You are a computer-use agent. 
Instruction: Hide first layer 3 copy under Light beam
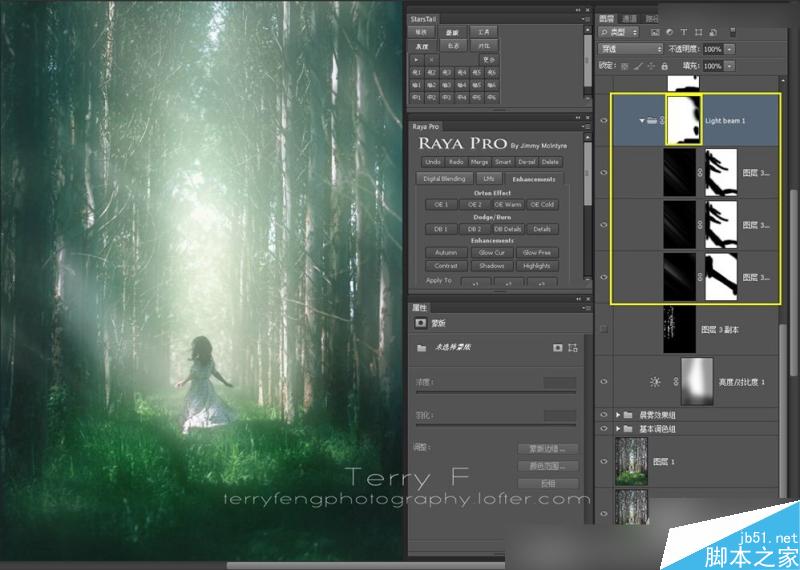[604, 173]
